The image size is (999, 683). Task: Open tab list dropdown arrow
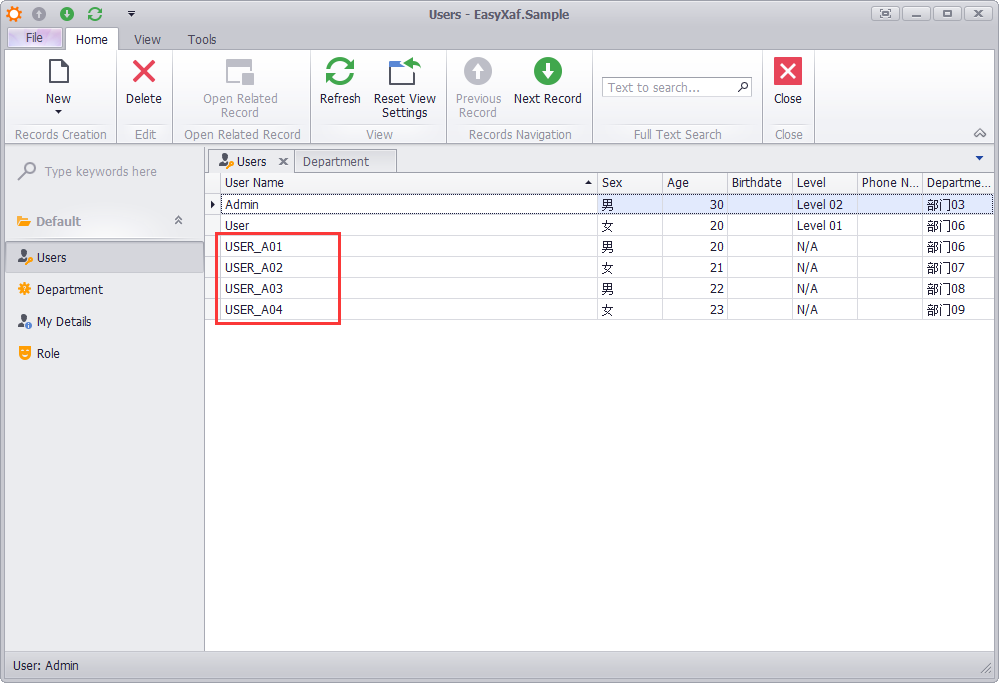979,159
